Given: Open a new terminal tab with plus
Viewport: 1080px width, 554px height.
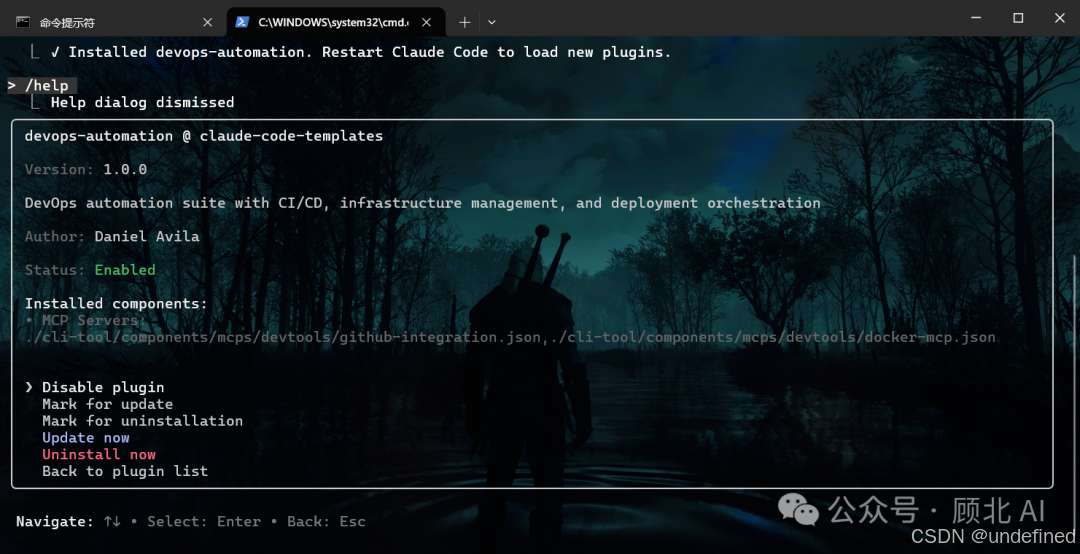Looking at the screenshot, I should pos(465,22).
